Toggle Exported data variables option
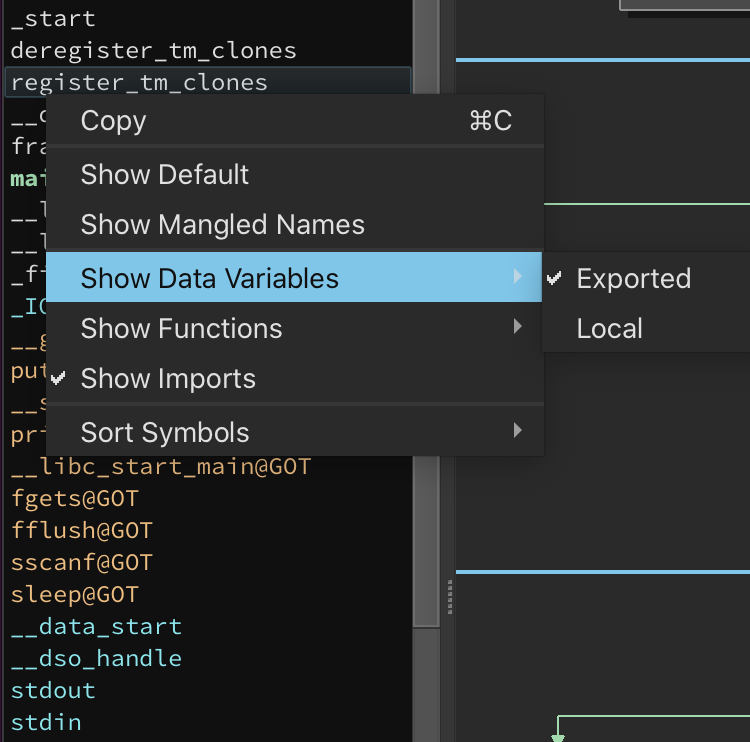Image resolution: width=750 pixels, height=742 pixels. click(646, 278)
